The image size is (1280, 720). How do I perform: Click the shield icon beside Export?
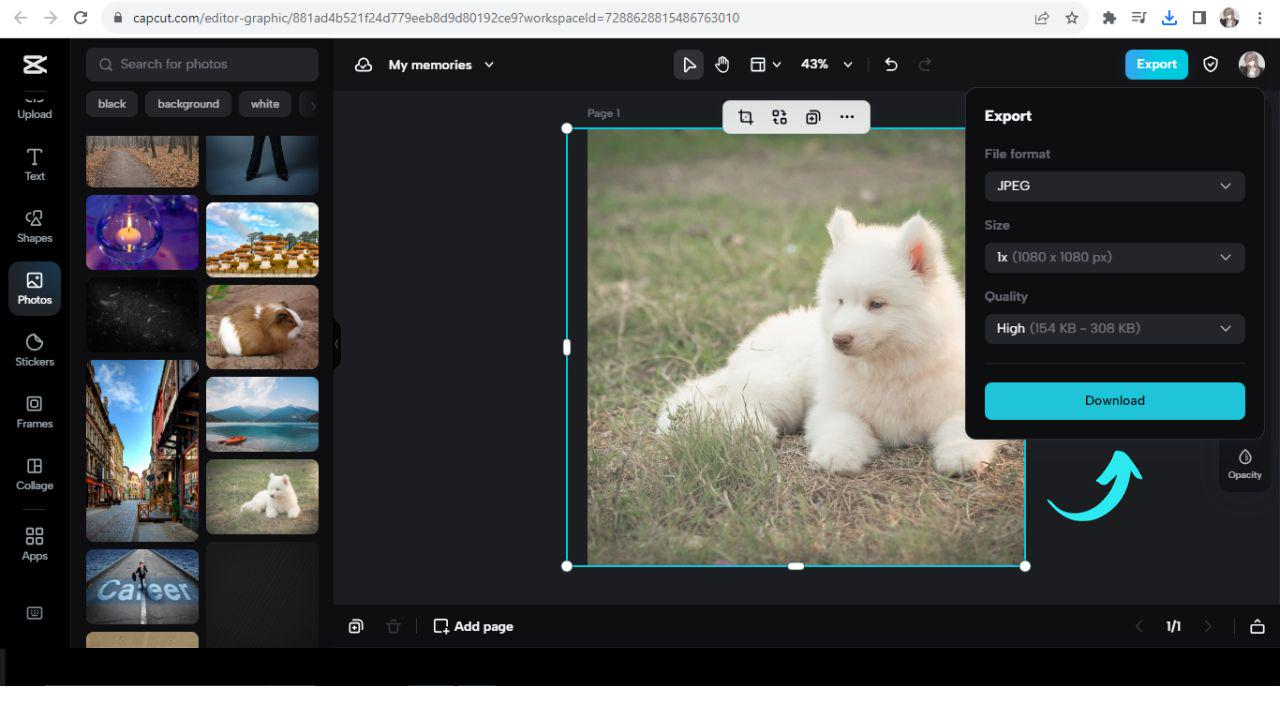click(1210, 64)
